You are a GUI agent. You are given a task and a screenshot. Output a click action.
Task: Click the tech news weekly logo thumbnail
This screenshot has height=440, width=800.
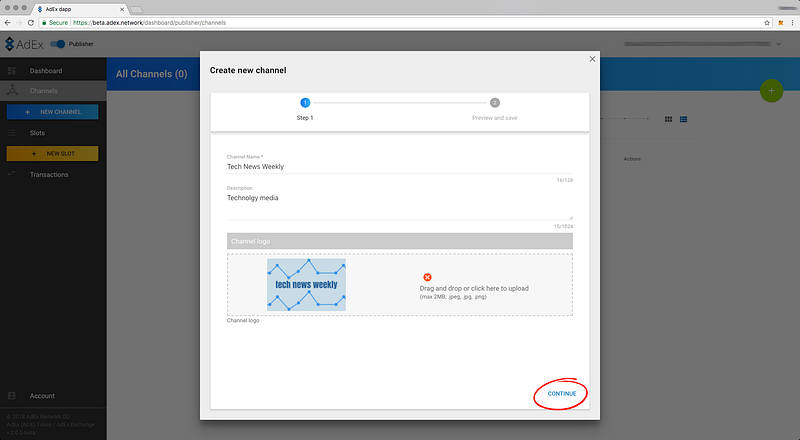point(306,284)
